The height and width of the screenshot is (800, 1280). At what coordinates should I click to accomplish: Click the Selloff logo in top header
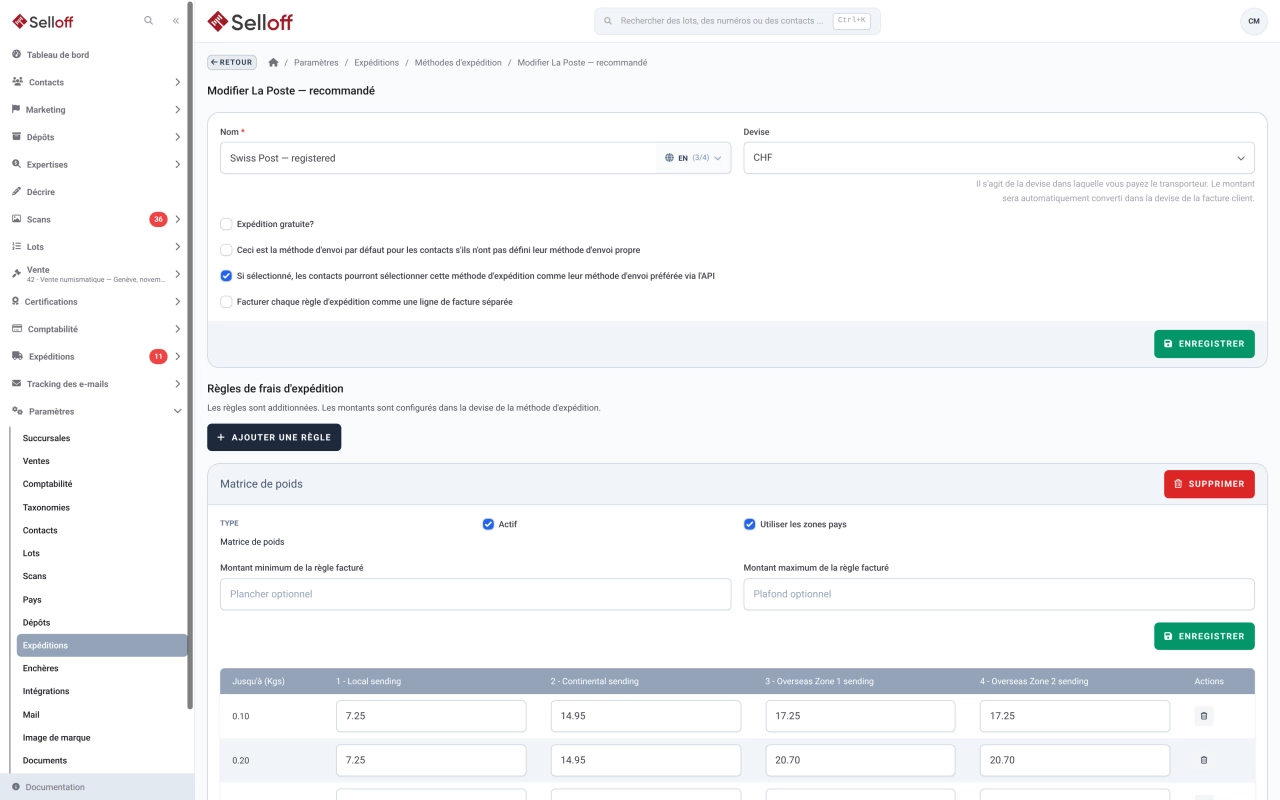[x=250, y=21]
